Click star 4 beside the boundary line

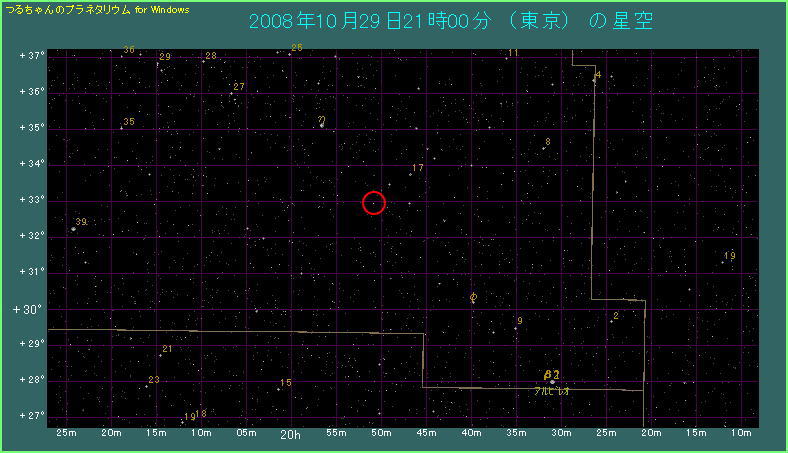pyautogui.click(x=594, y=81)
